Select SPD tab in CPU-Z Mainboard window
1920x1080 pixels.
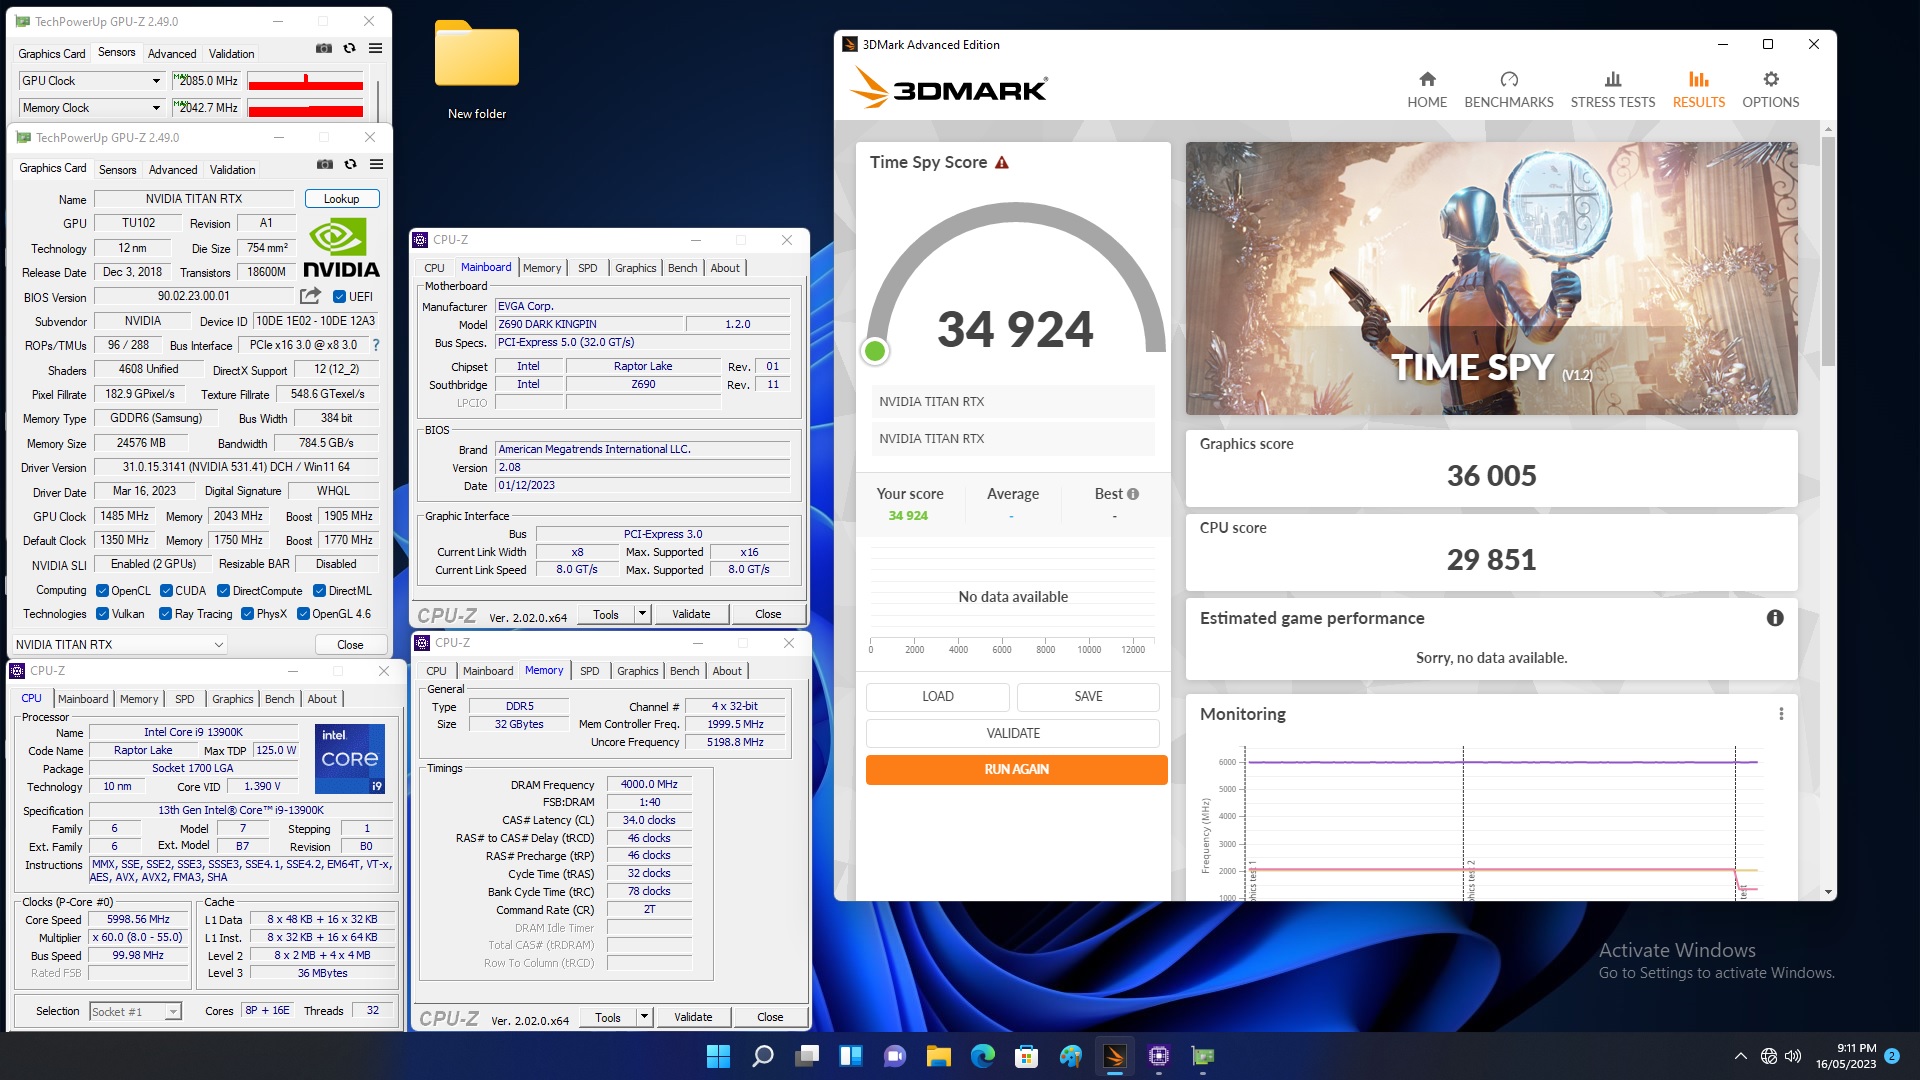point(588,268)
